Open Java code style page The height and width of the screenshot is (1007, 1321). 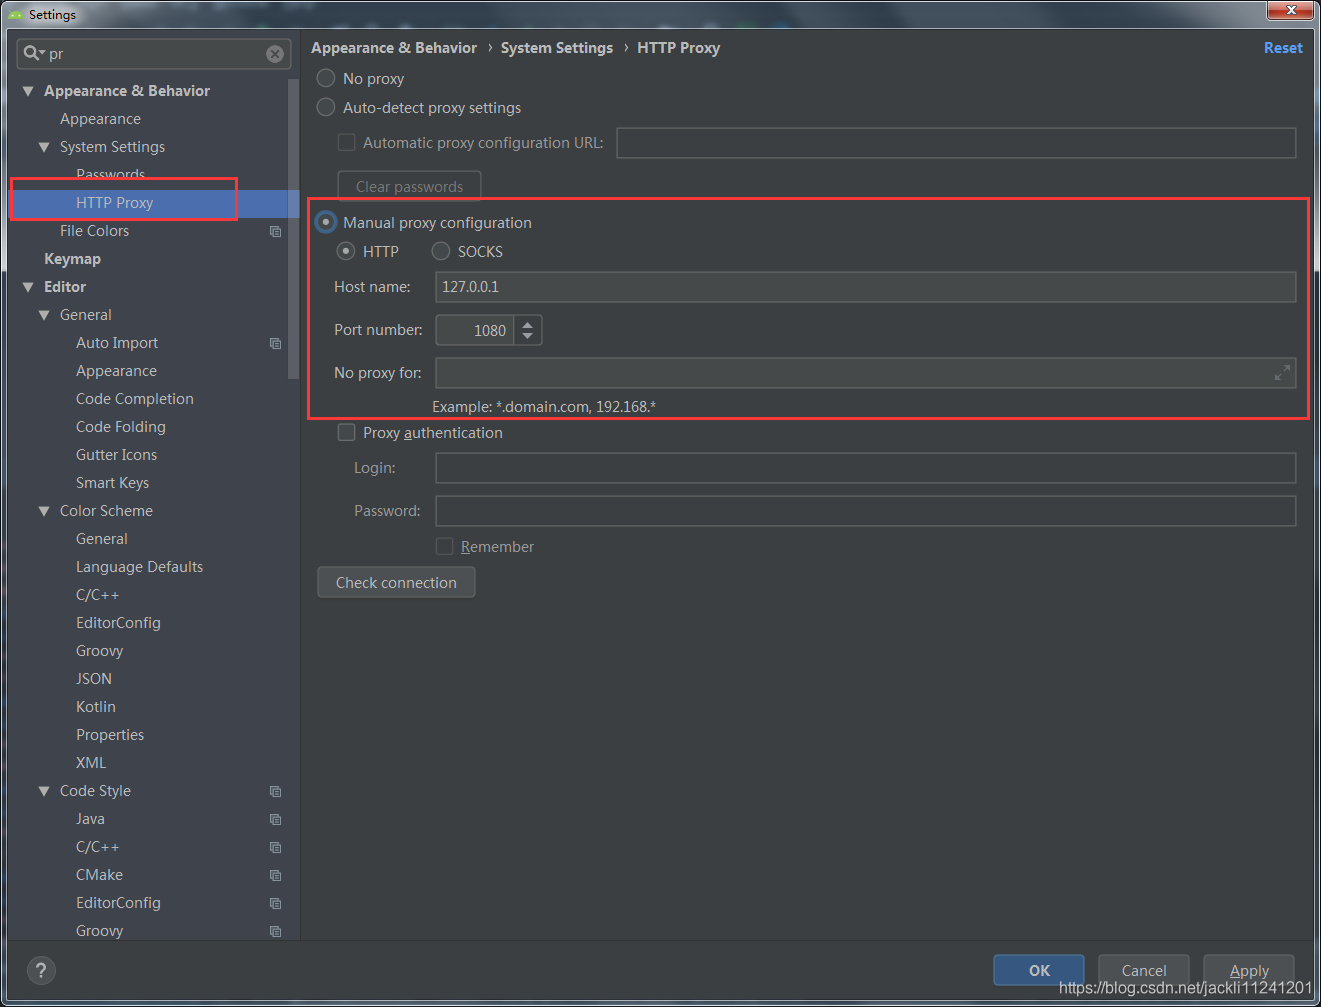point(90,819)
